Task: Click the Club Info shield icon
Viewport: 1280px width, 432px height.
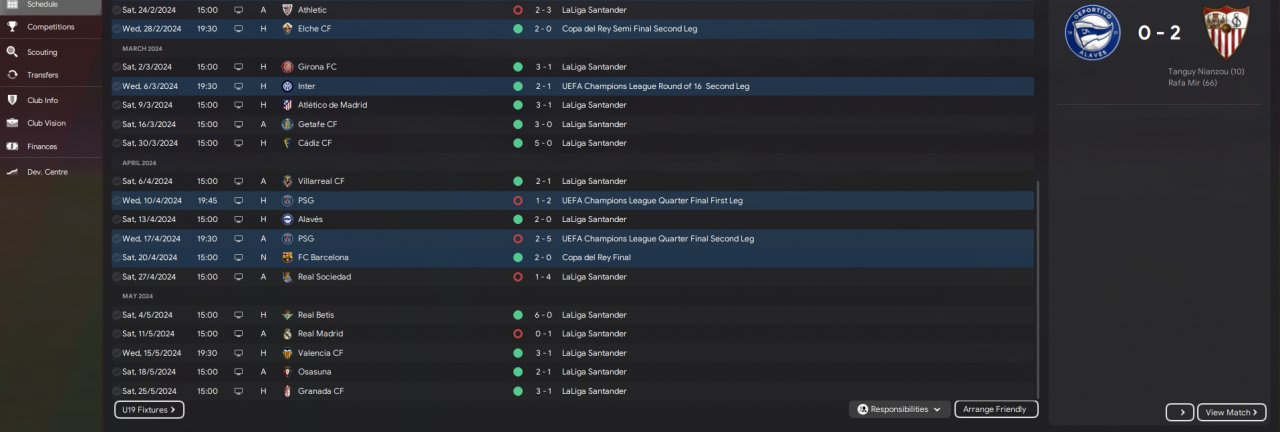Action: pos(12,100)
